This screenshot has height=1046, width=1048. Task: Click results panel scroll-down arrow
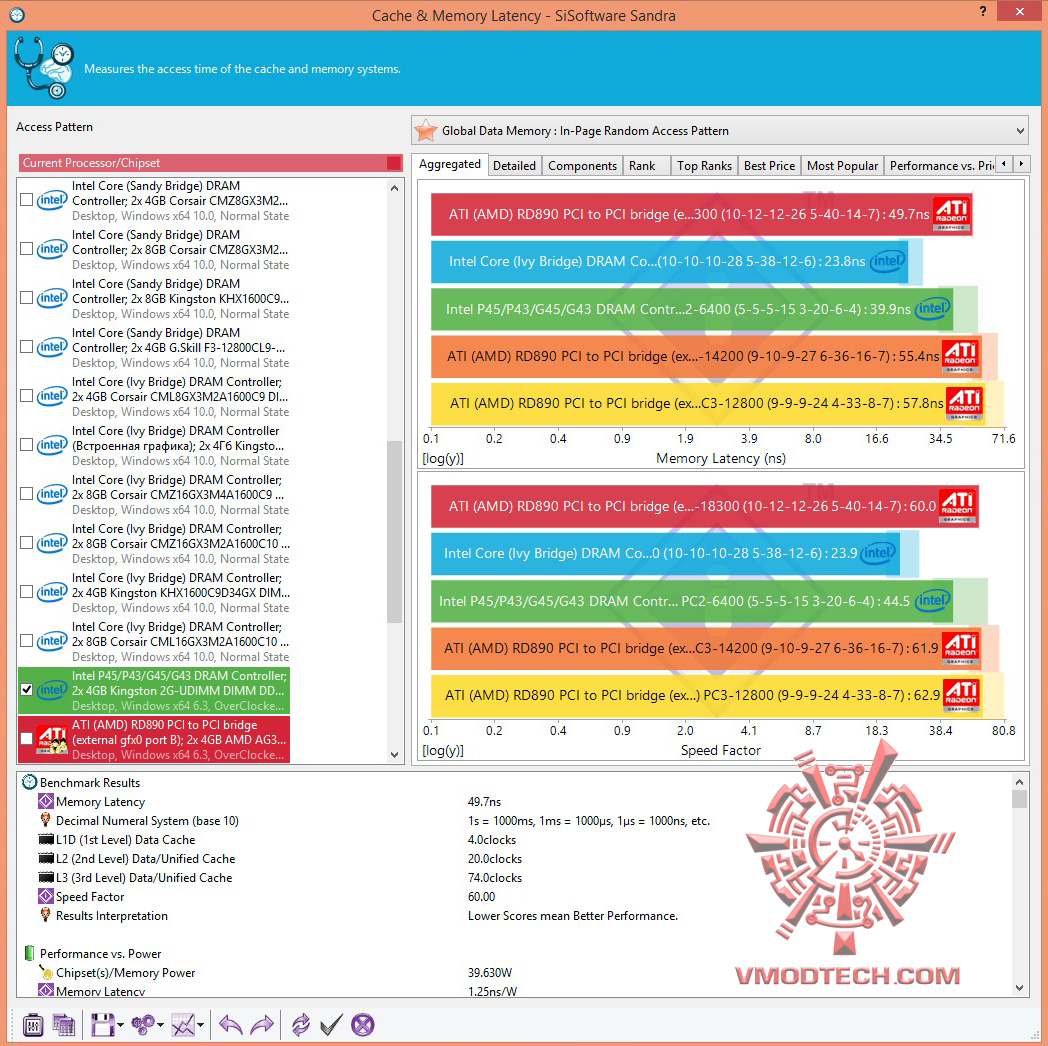[x=1019, y=988]
